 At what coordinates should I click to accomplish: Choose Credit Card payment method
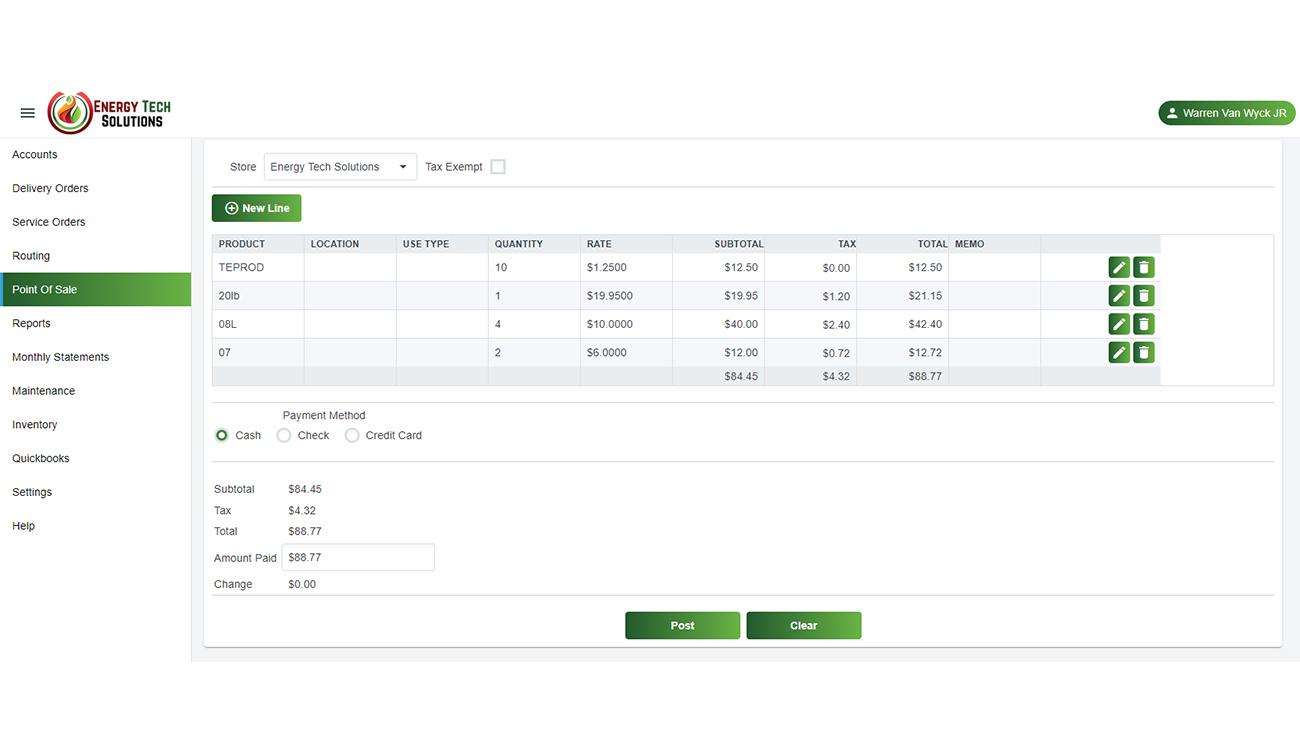tap(352, 436)
